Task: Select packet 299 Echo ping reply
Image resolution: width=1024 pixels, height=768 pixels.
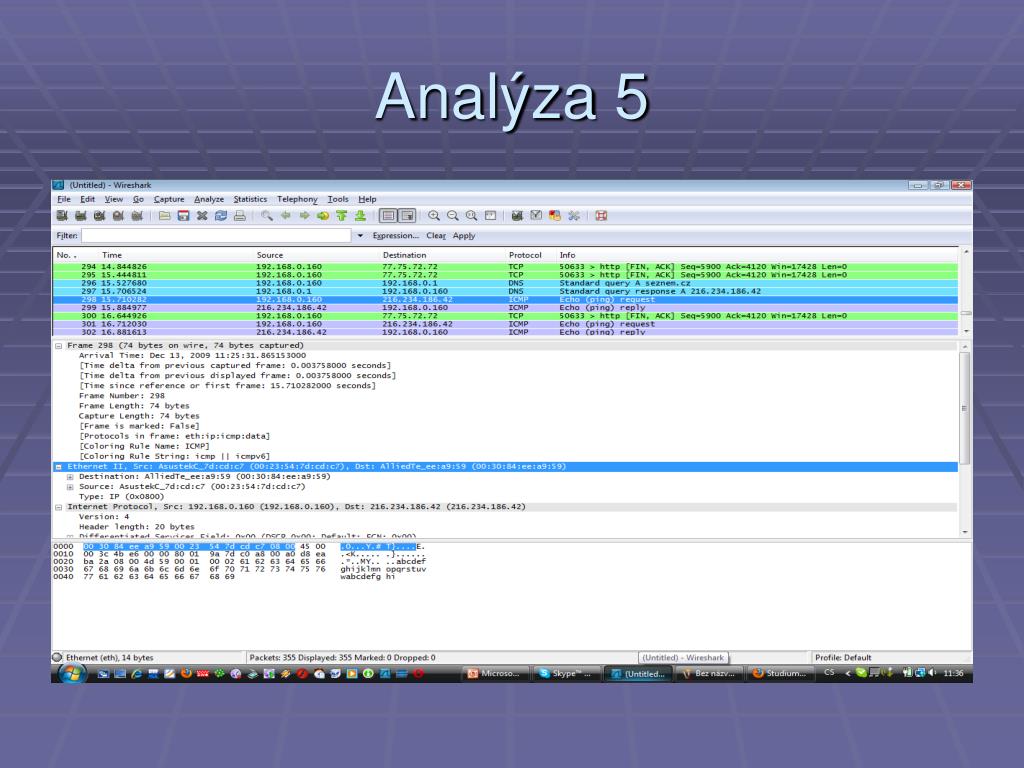Action: [x=505, y=308]
